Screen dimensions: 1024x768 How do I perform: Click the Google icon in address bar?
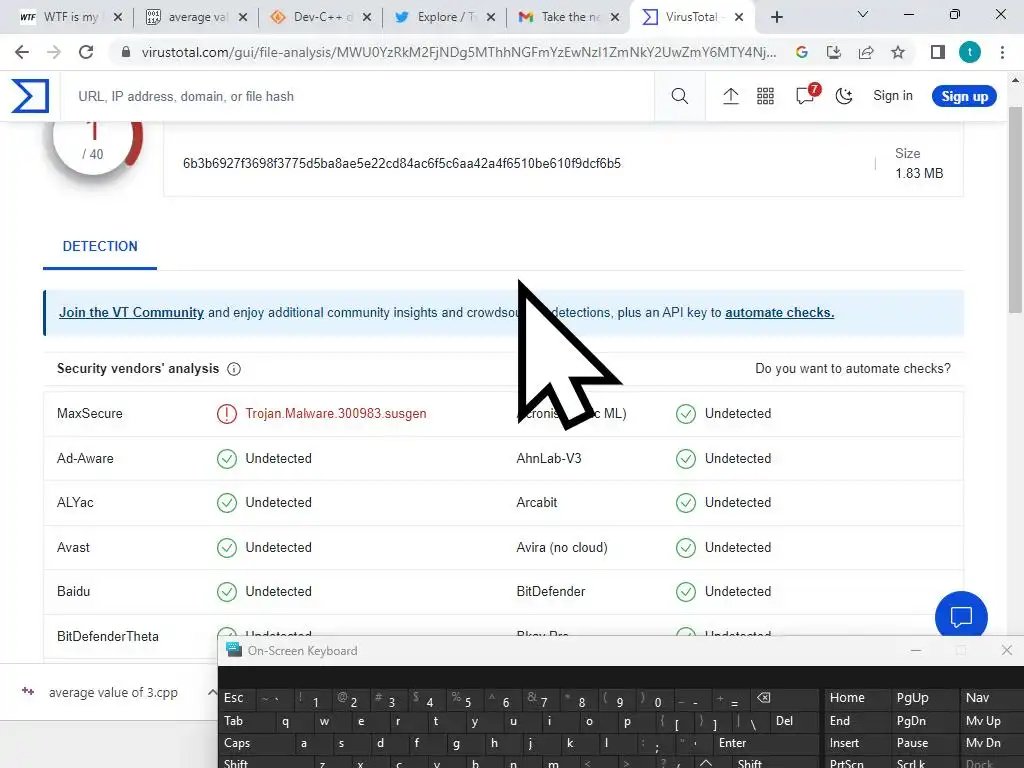tap(802, 52)
